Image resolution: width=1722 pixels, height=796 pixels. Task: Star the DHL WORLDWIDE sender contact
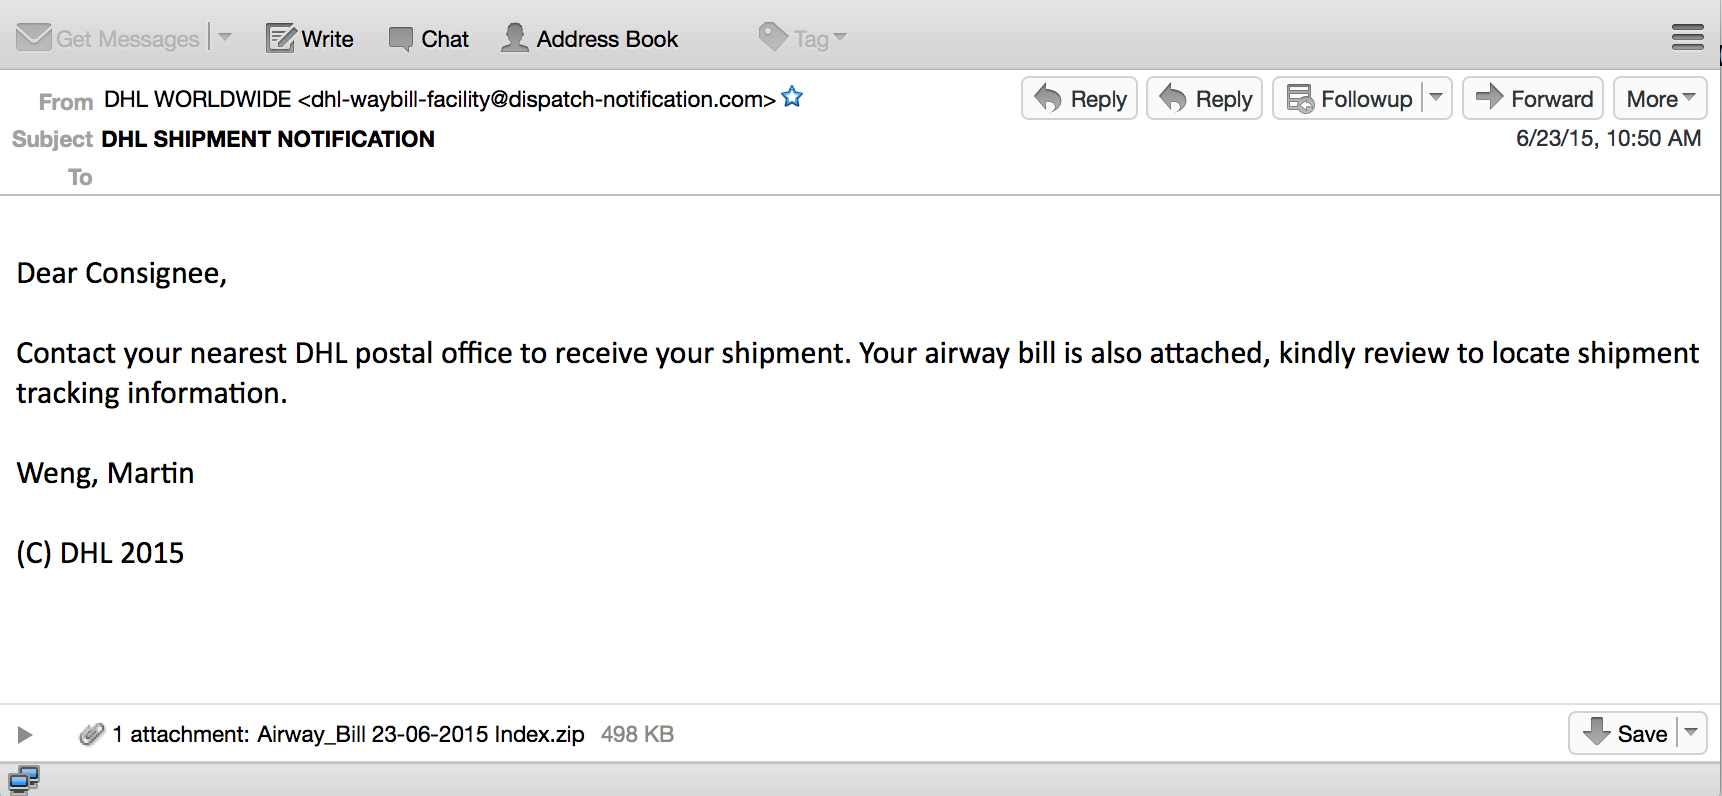pyautogui.click(x=792, y=98)
